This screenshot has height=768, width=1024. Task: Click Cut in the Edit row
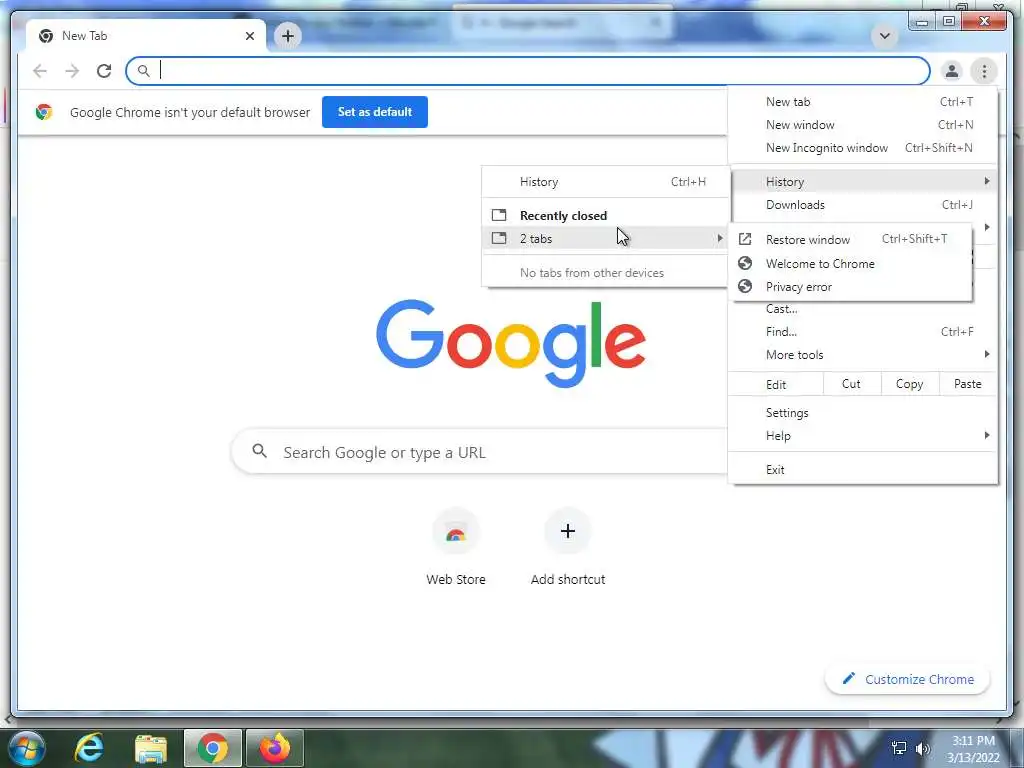[x=852, y=384]
